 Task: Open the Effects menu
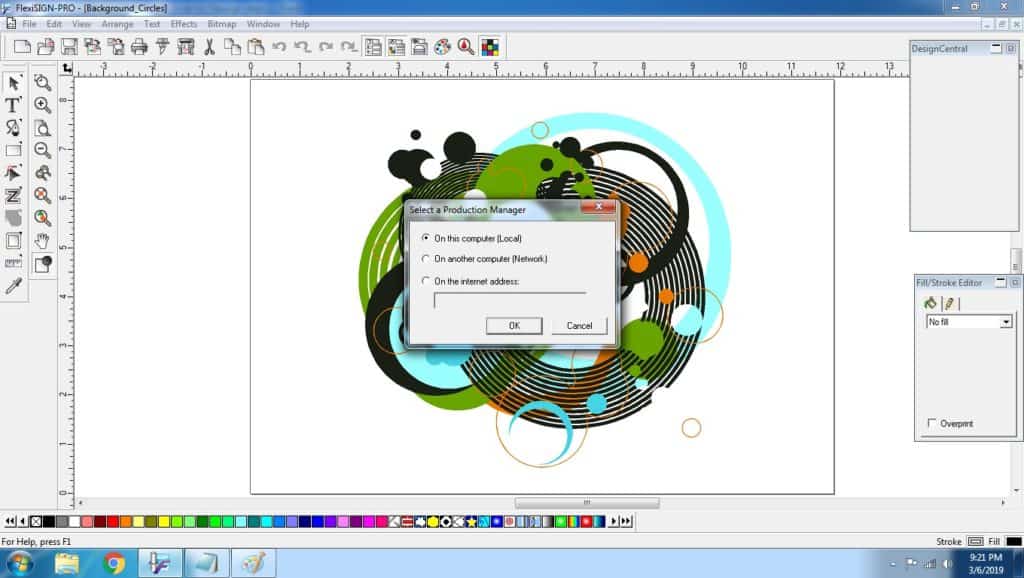click(184, 24)
